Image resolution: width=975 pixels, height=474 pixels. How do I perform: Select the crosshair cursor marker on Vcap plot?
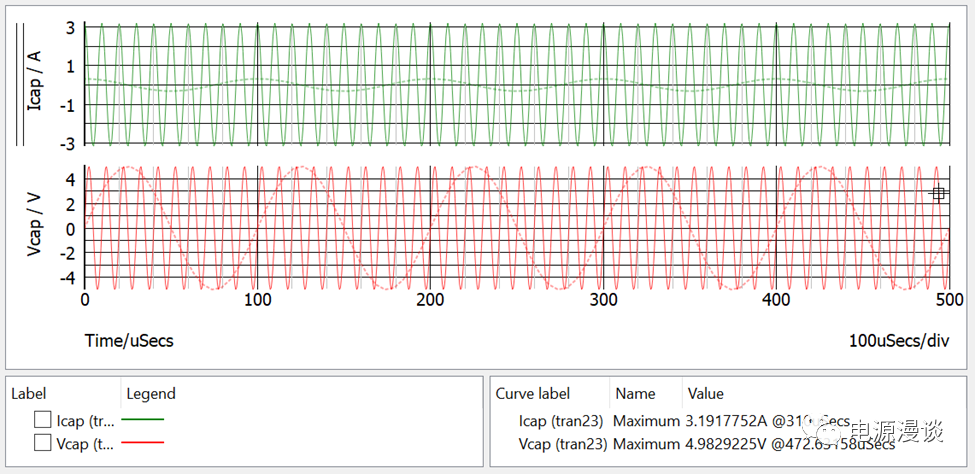(x=938, y=194)
